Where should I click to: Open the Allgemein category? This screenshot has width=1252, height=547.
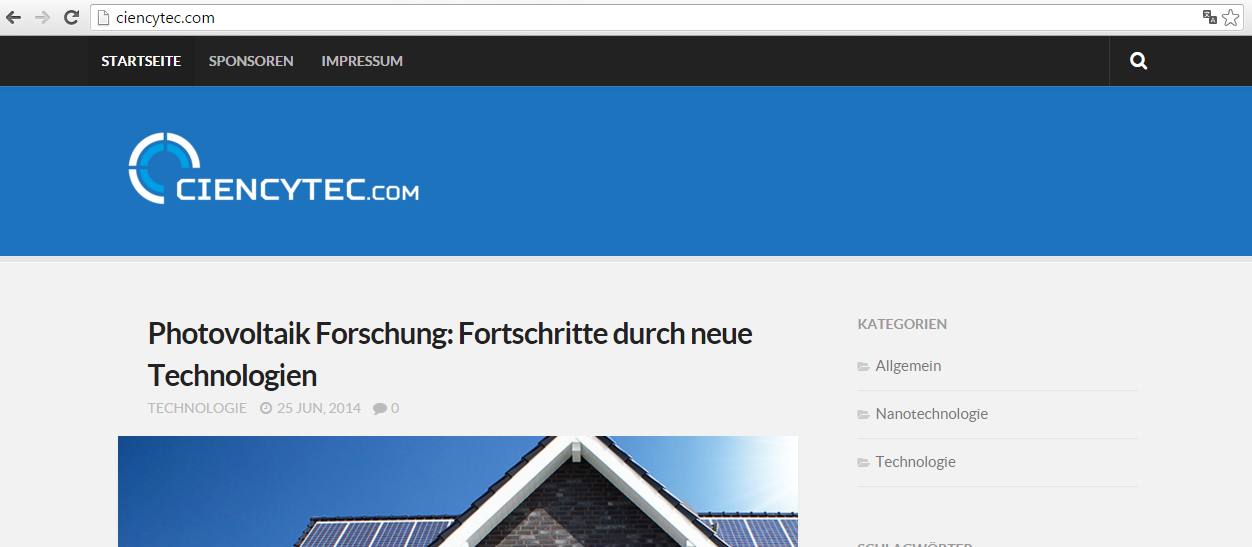coord(908,366)
